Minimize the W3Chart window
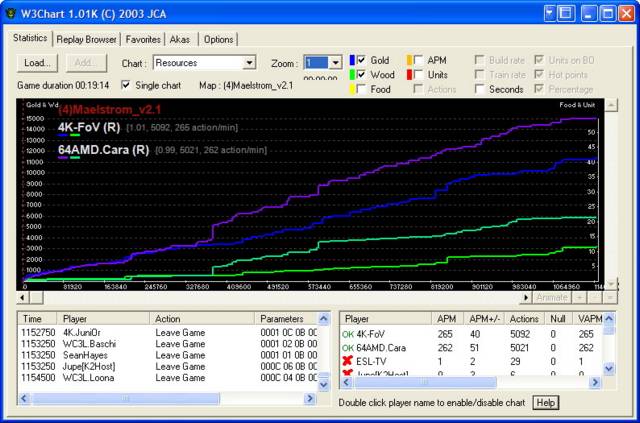The image size is (640, 423). (589, 13)
